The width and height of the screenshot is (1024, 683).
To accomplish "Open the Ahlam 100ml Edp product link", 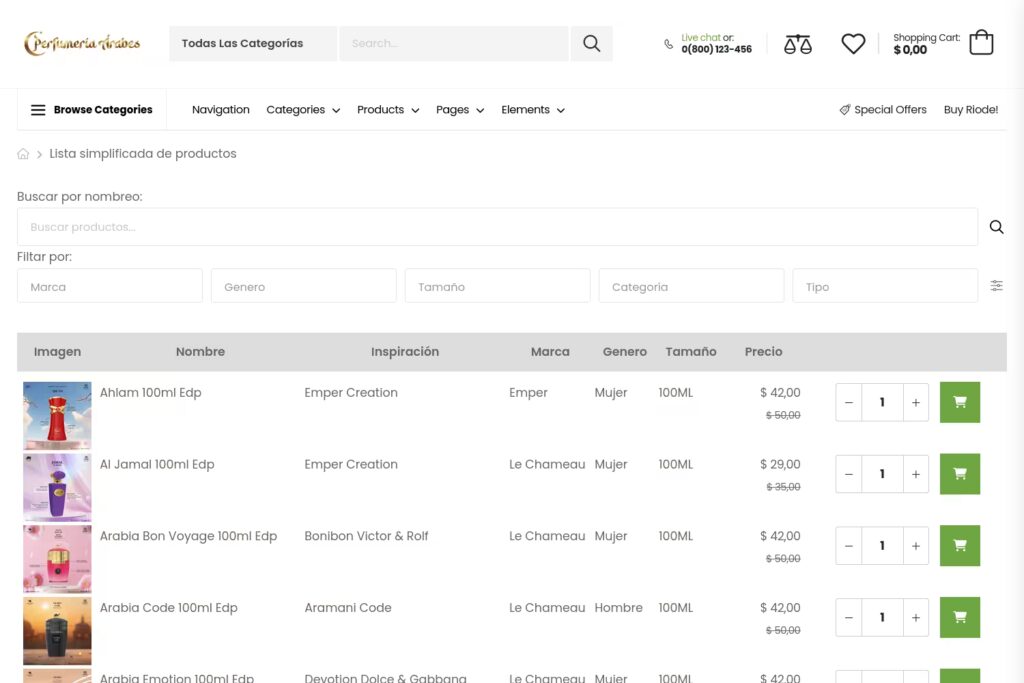I will 150,392.
